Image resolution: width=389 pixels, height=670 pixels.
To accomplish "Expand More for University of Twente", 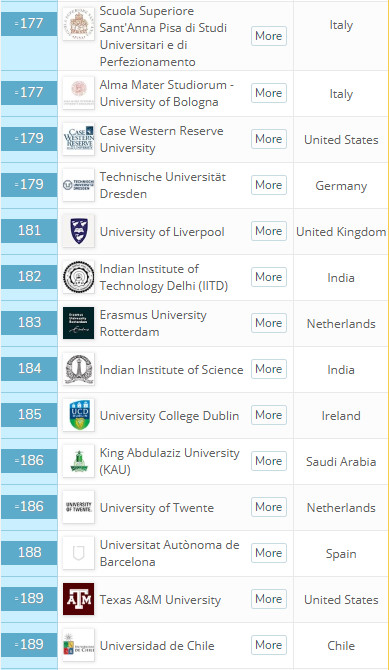I will 269,507.
